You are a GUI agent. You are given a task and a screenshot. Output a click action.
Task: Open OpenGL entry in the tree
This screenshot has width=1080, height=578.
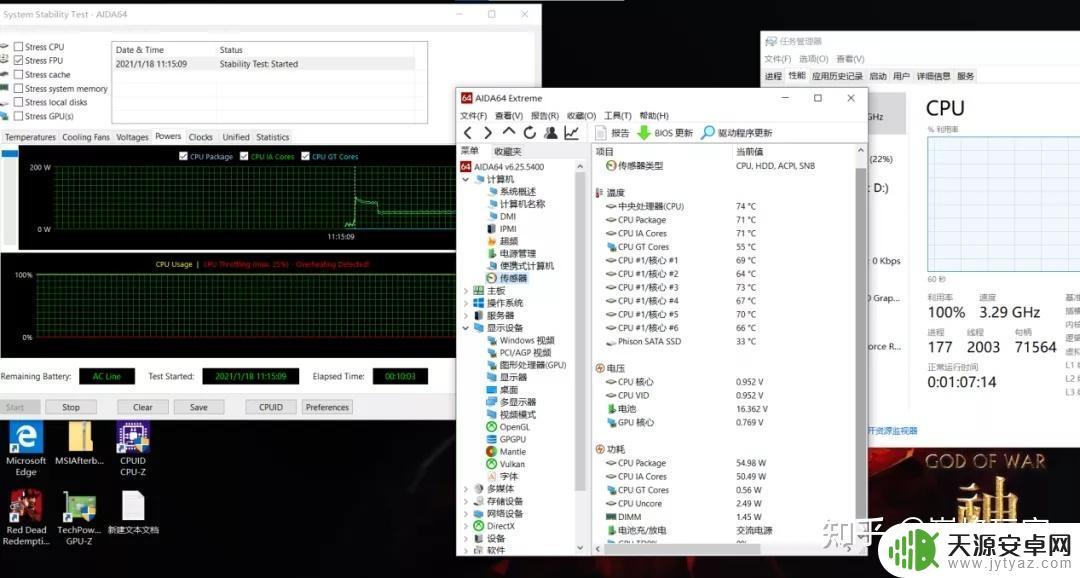click(x=508, y=427)
